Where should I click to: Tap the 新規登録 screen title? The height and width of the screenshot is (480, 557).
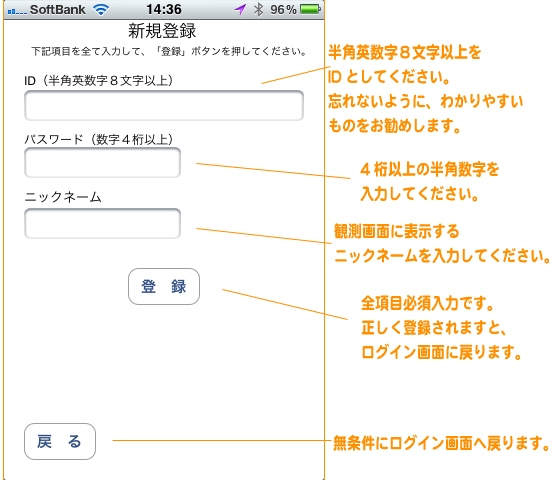[x=162, y=31]
